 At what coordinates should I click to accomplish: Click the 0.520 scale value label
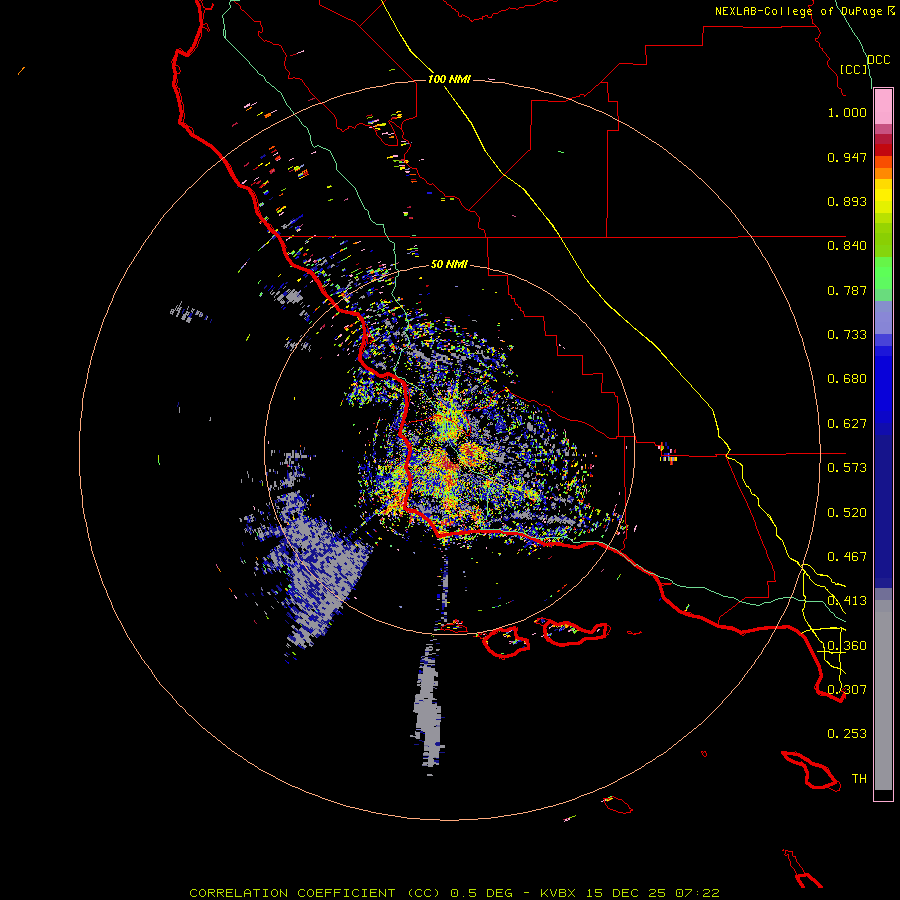tap(847, 513)
